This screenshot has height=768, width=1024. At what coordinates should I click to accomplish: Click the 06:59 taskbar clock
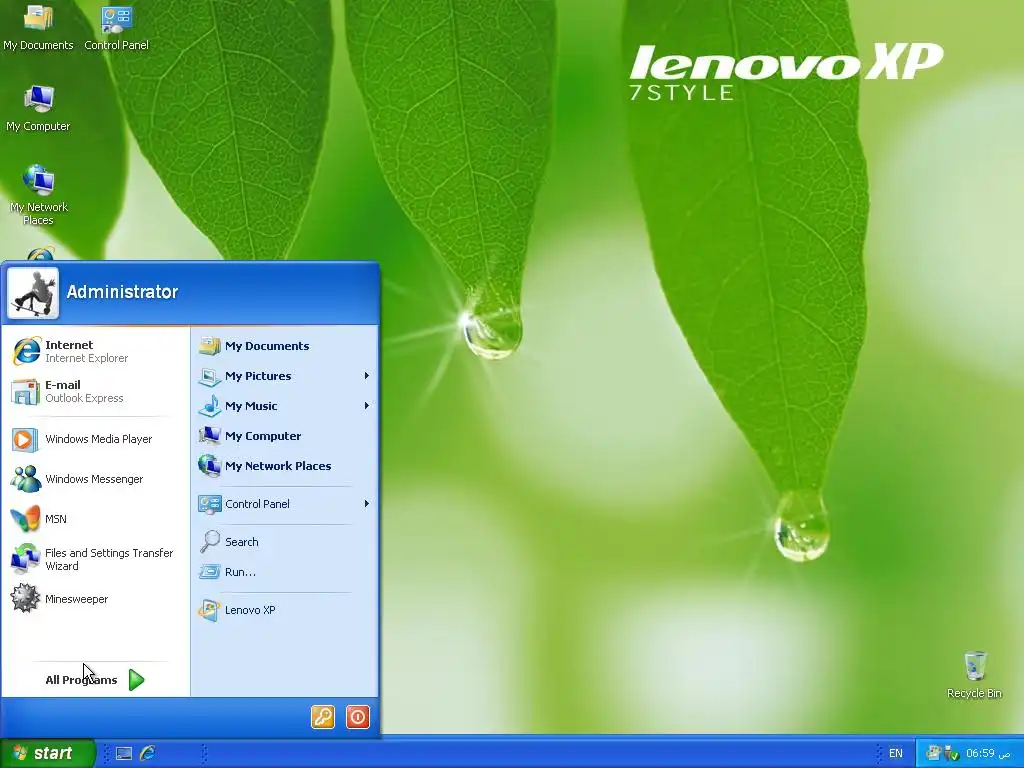point(987,753)
